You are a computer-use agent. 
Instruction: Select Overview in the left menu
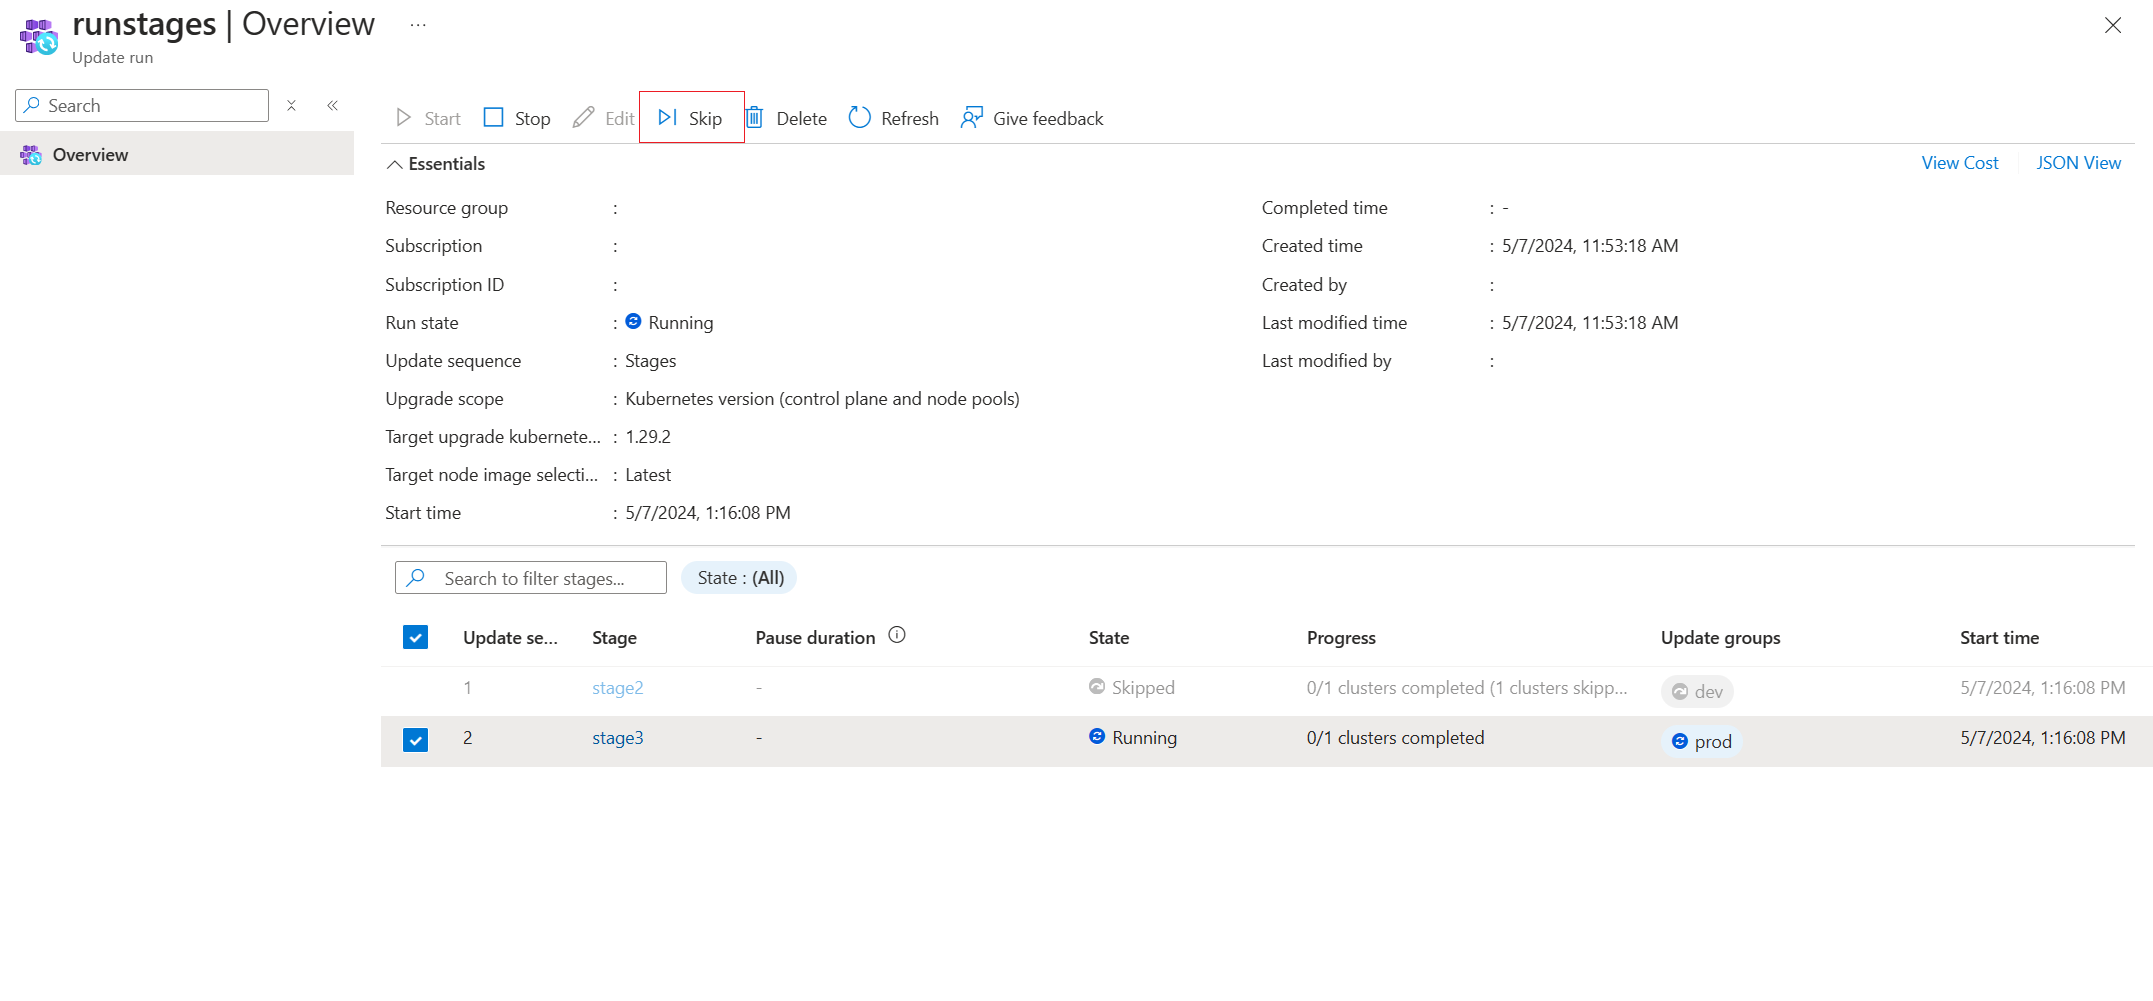(90, 155)
